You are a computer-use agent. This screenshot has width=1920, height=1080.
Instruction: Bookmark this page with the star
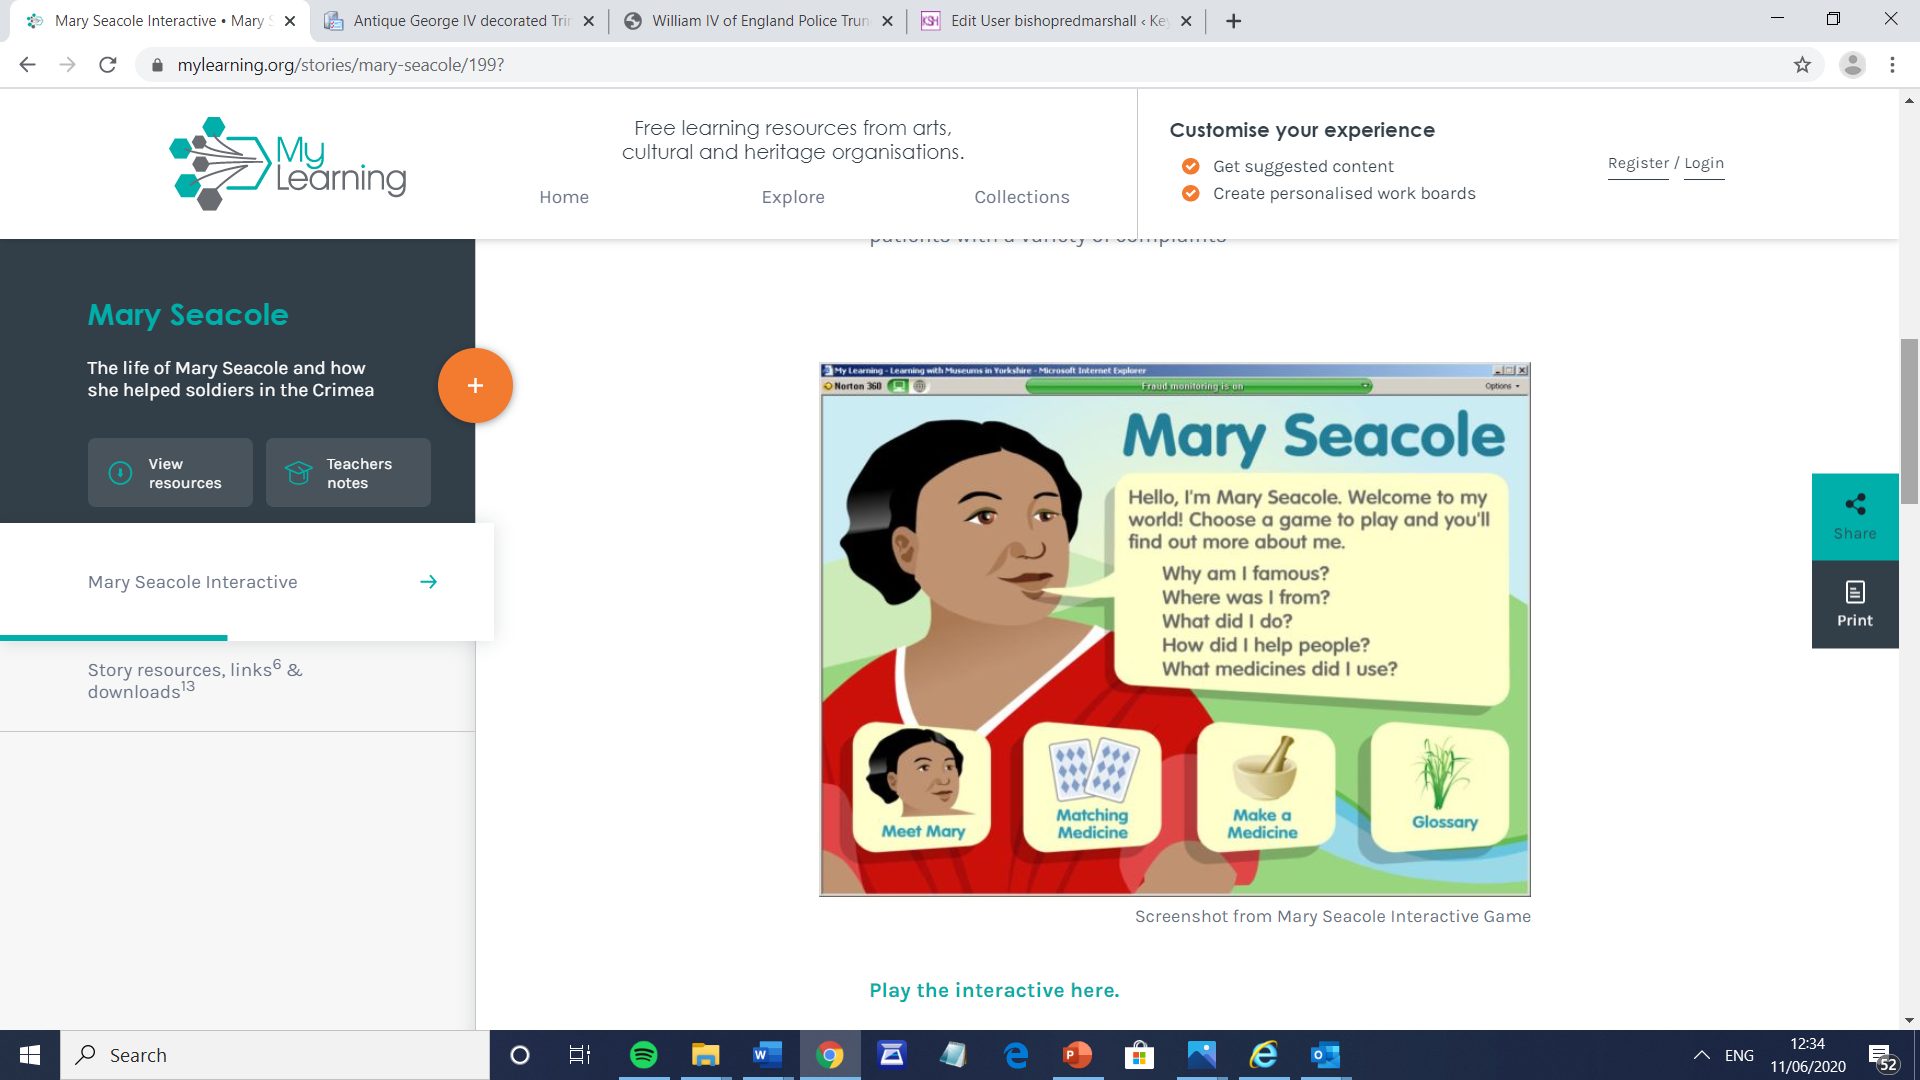tap(1802, 65)
